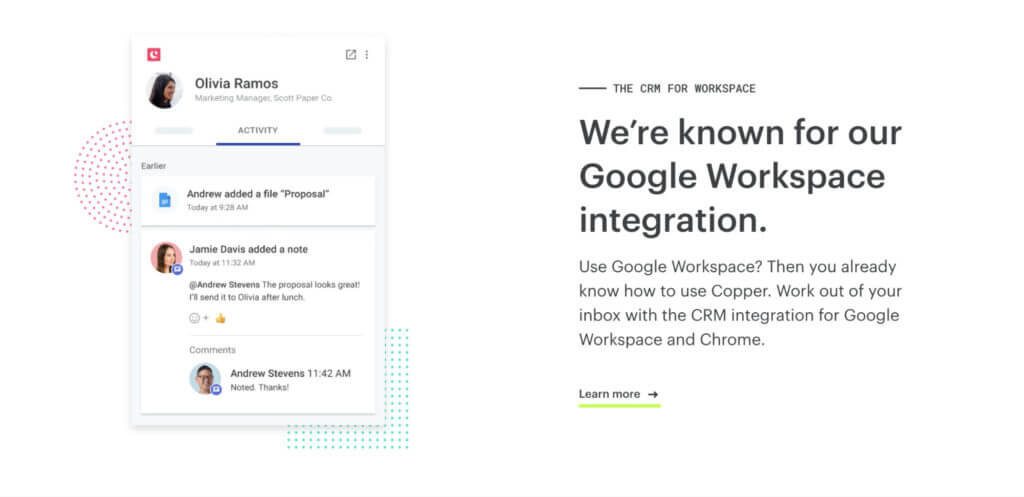Select the ACTIVITY tab
This screenshot has height=497, width=1024.
(x=258, y=131)
